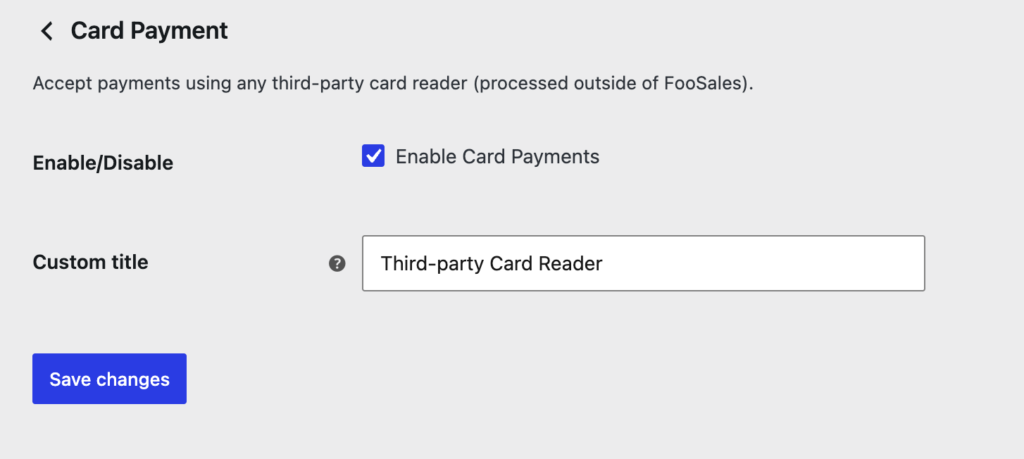Viewport: 1024px width, 459px height.
Task: Click the question mark help icon
Action: 337,263
